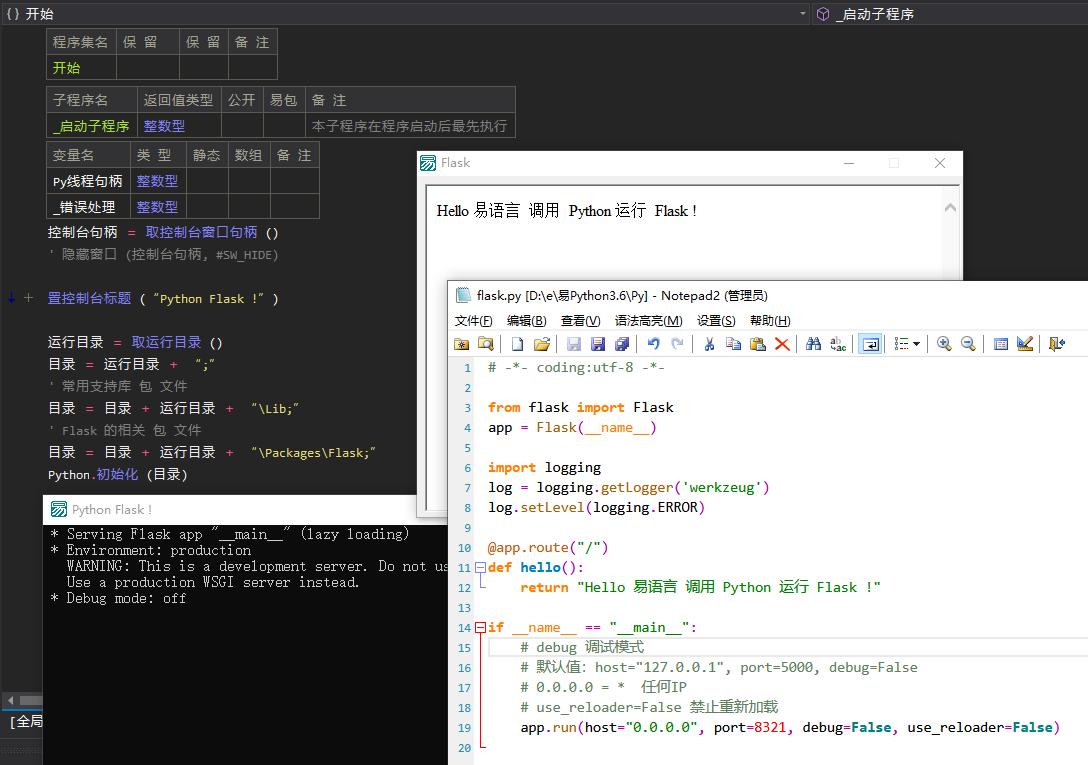Open the 查看(V) menu in Notepad2
The height and width of the screenshot is (765, 1088).
click(x=580, y=321)
